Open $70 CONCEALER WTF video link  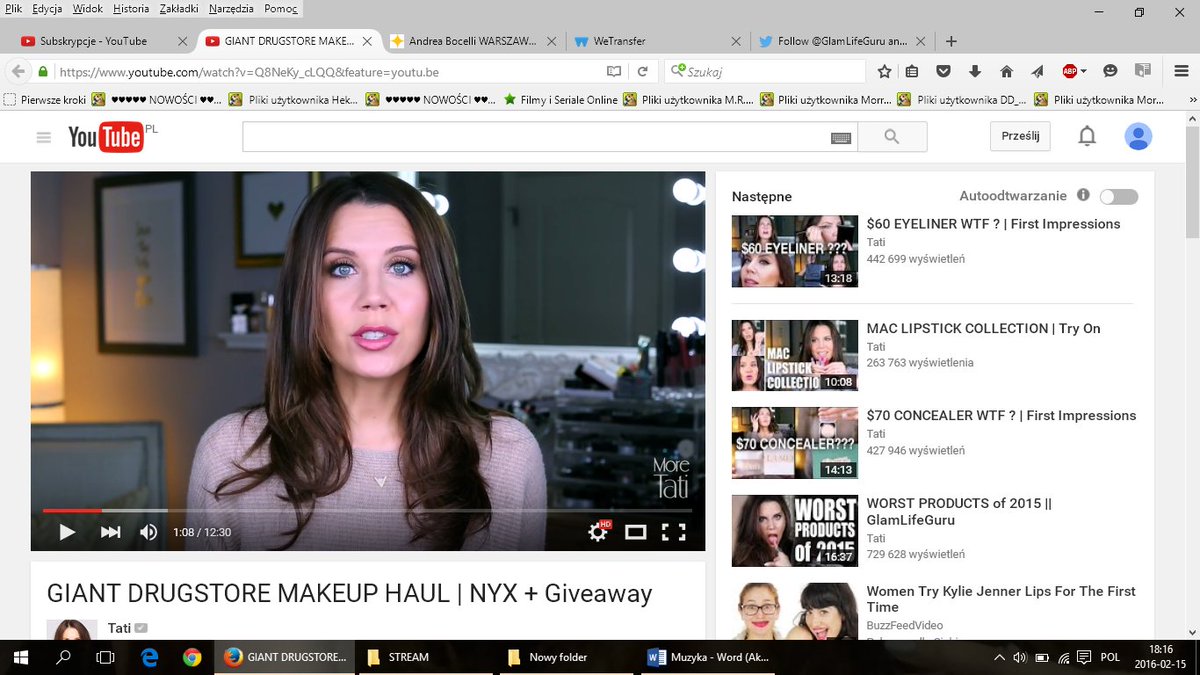[x=1001, y=415]
